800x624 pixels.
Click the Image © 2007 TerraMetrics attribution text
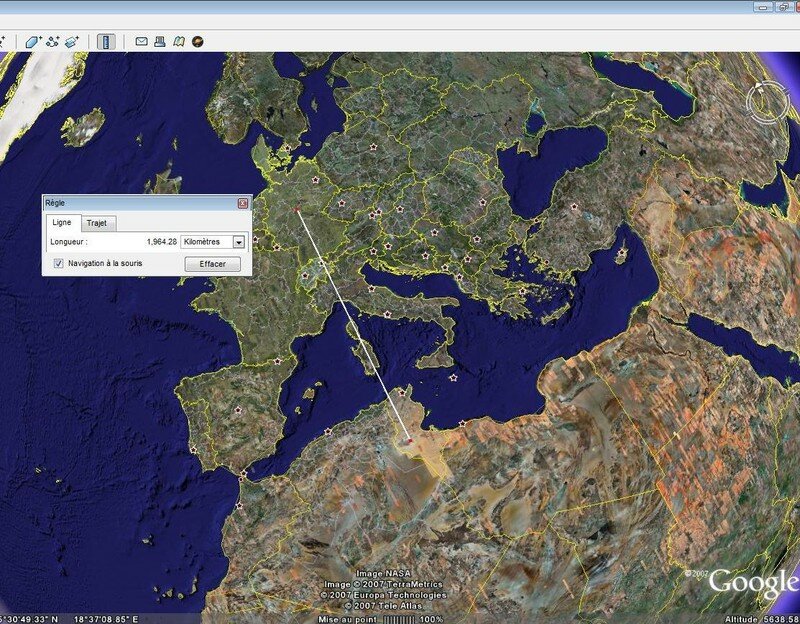pyautogui.click(x=383, y=584)
